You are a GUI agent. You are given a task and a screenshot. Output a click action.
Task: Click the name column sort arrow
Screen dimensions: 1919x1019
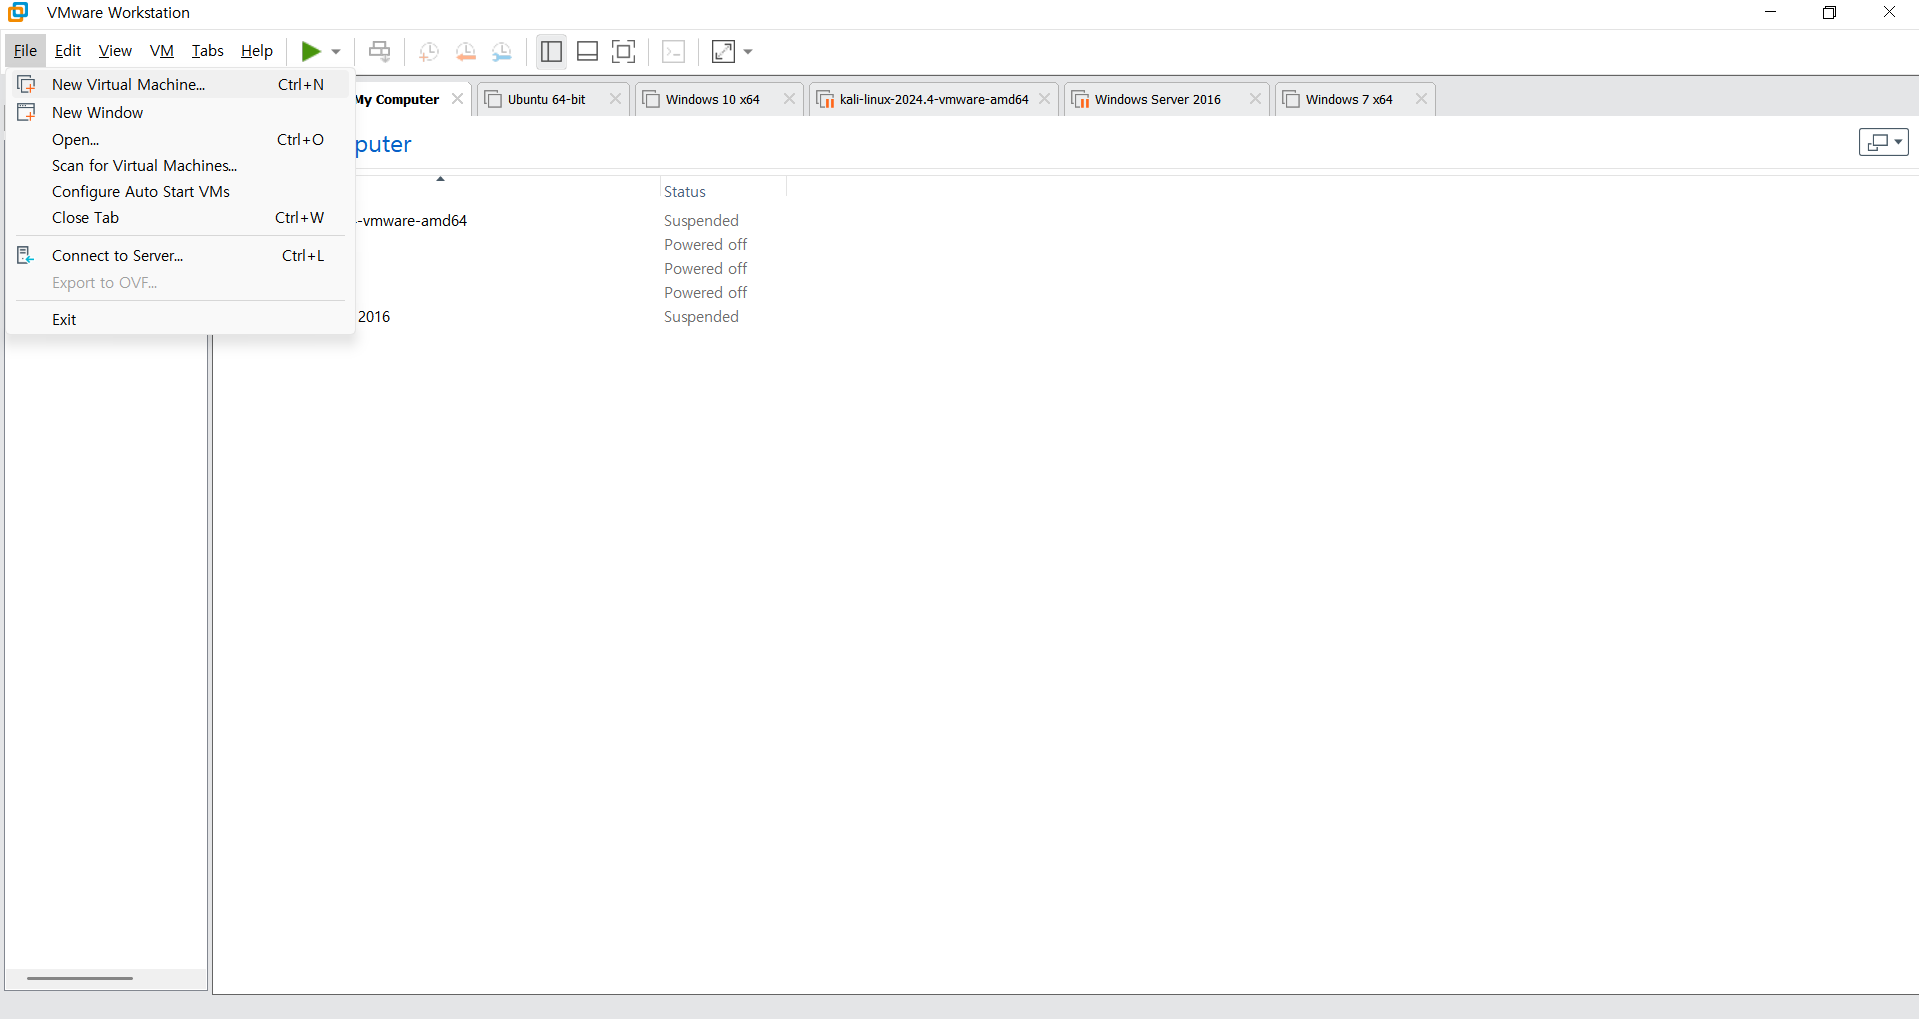(x=440, y=179)
